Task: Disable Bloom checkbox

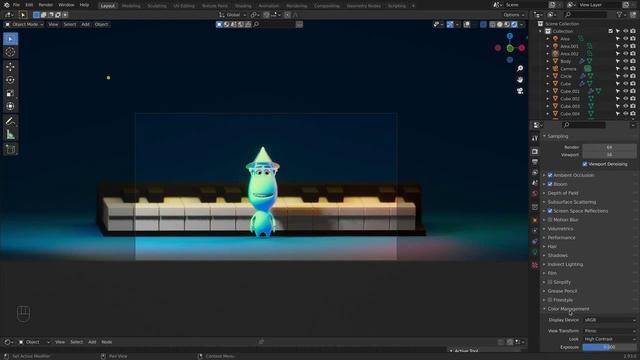Action: pos(550,184)
